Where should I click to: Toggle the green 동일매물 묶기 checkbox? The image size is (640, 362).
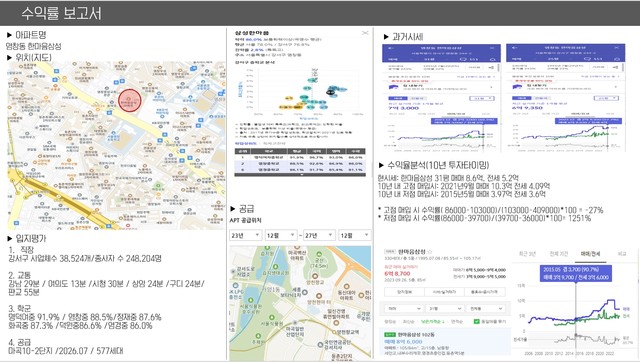pos(476,322)
